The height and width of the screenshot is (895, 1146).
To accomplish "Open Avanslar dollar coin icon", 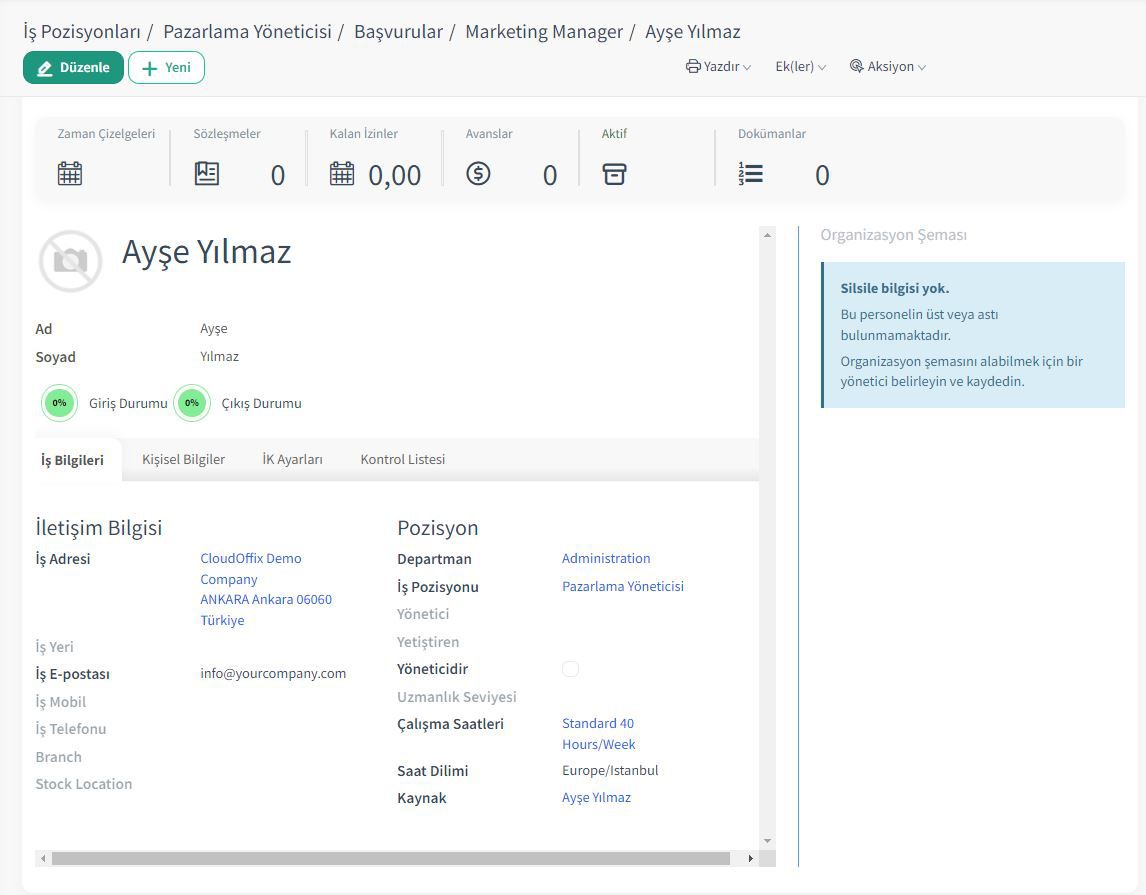I will pyautogui.click(x=478, y=174).
